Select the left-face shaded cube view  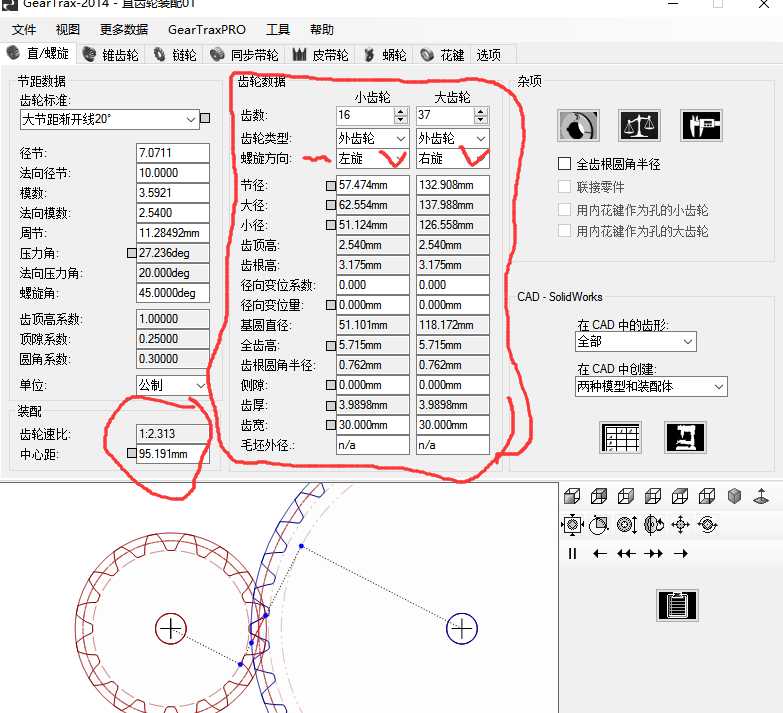(653, 496)
